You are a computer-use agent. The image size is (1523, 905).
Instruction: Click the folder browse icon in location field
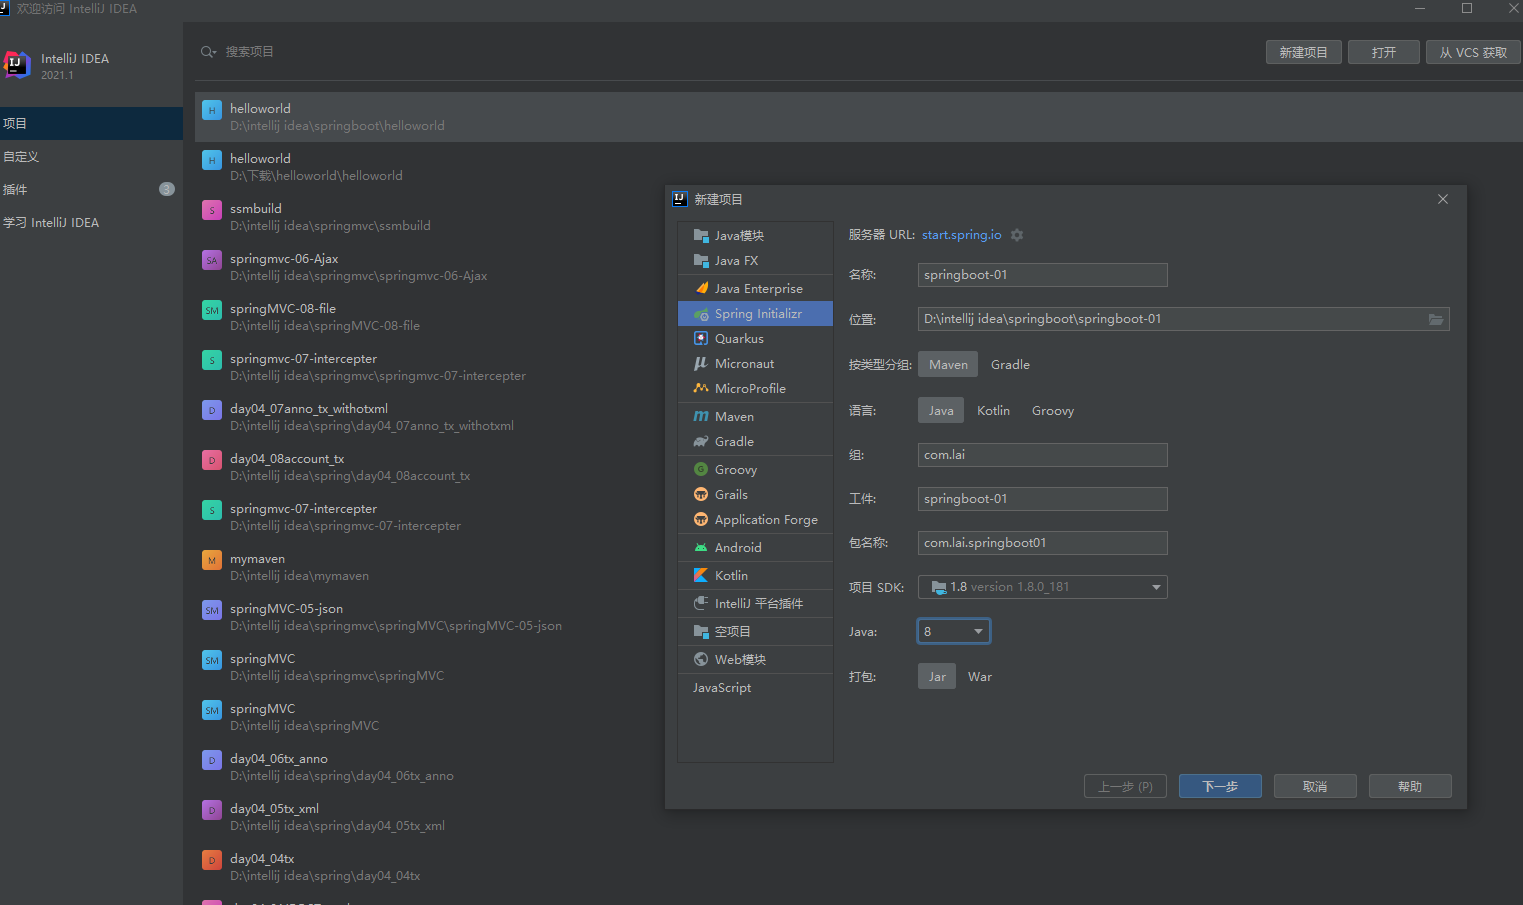[x=1436, y=319]
